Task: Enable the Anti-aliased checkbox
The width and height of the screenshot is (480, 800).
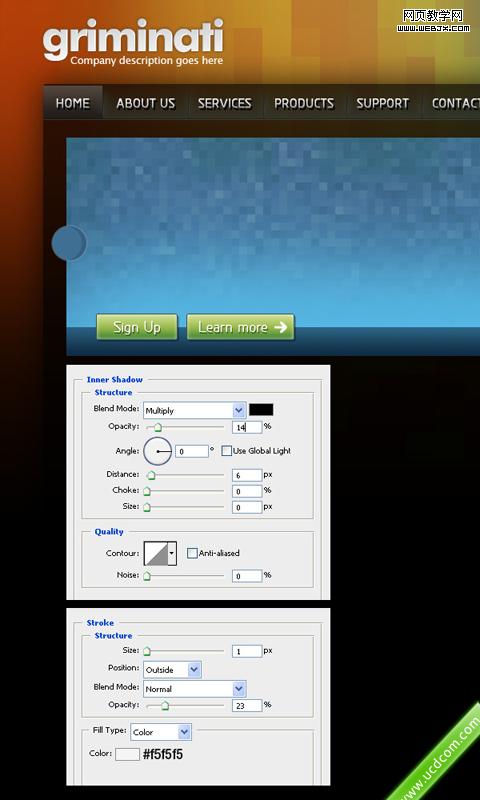Action: click(x=192, y=553)
